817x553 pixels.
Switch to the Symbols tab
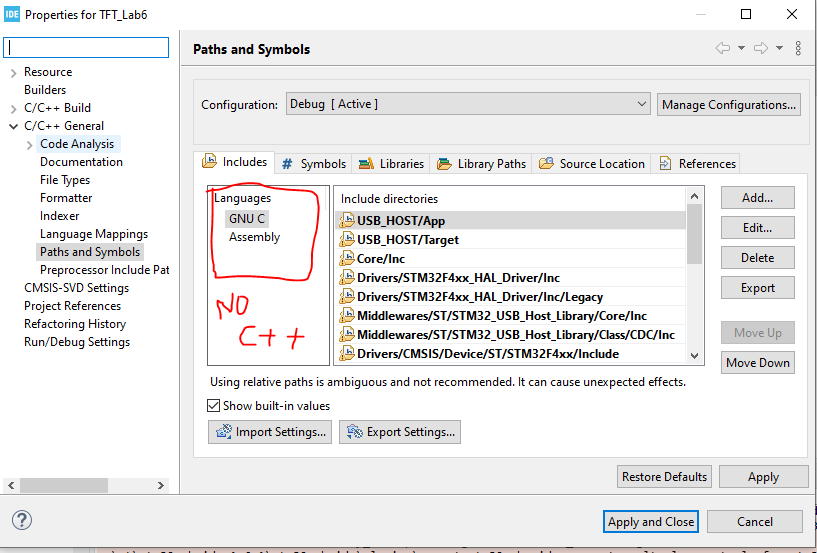tap(314, 164)
